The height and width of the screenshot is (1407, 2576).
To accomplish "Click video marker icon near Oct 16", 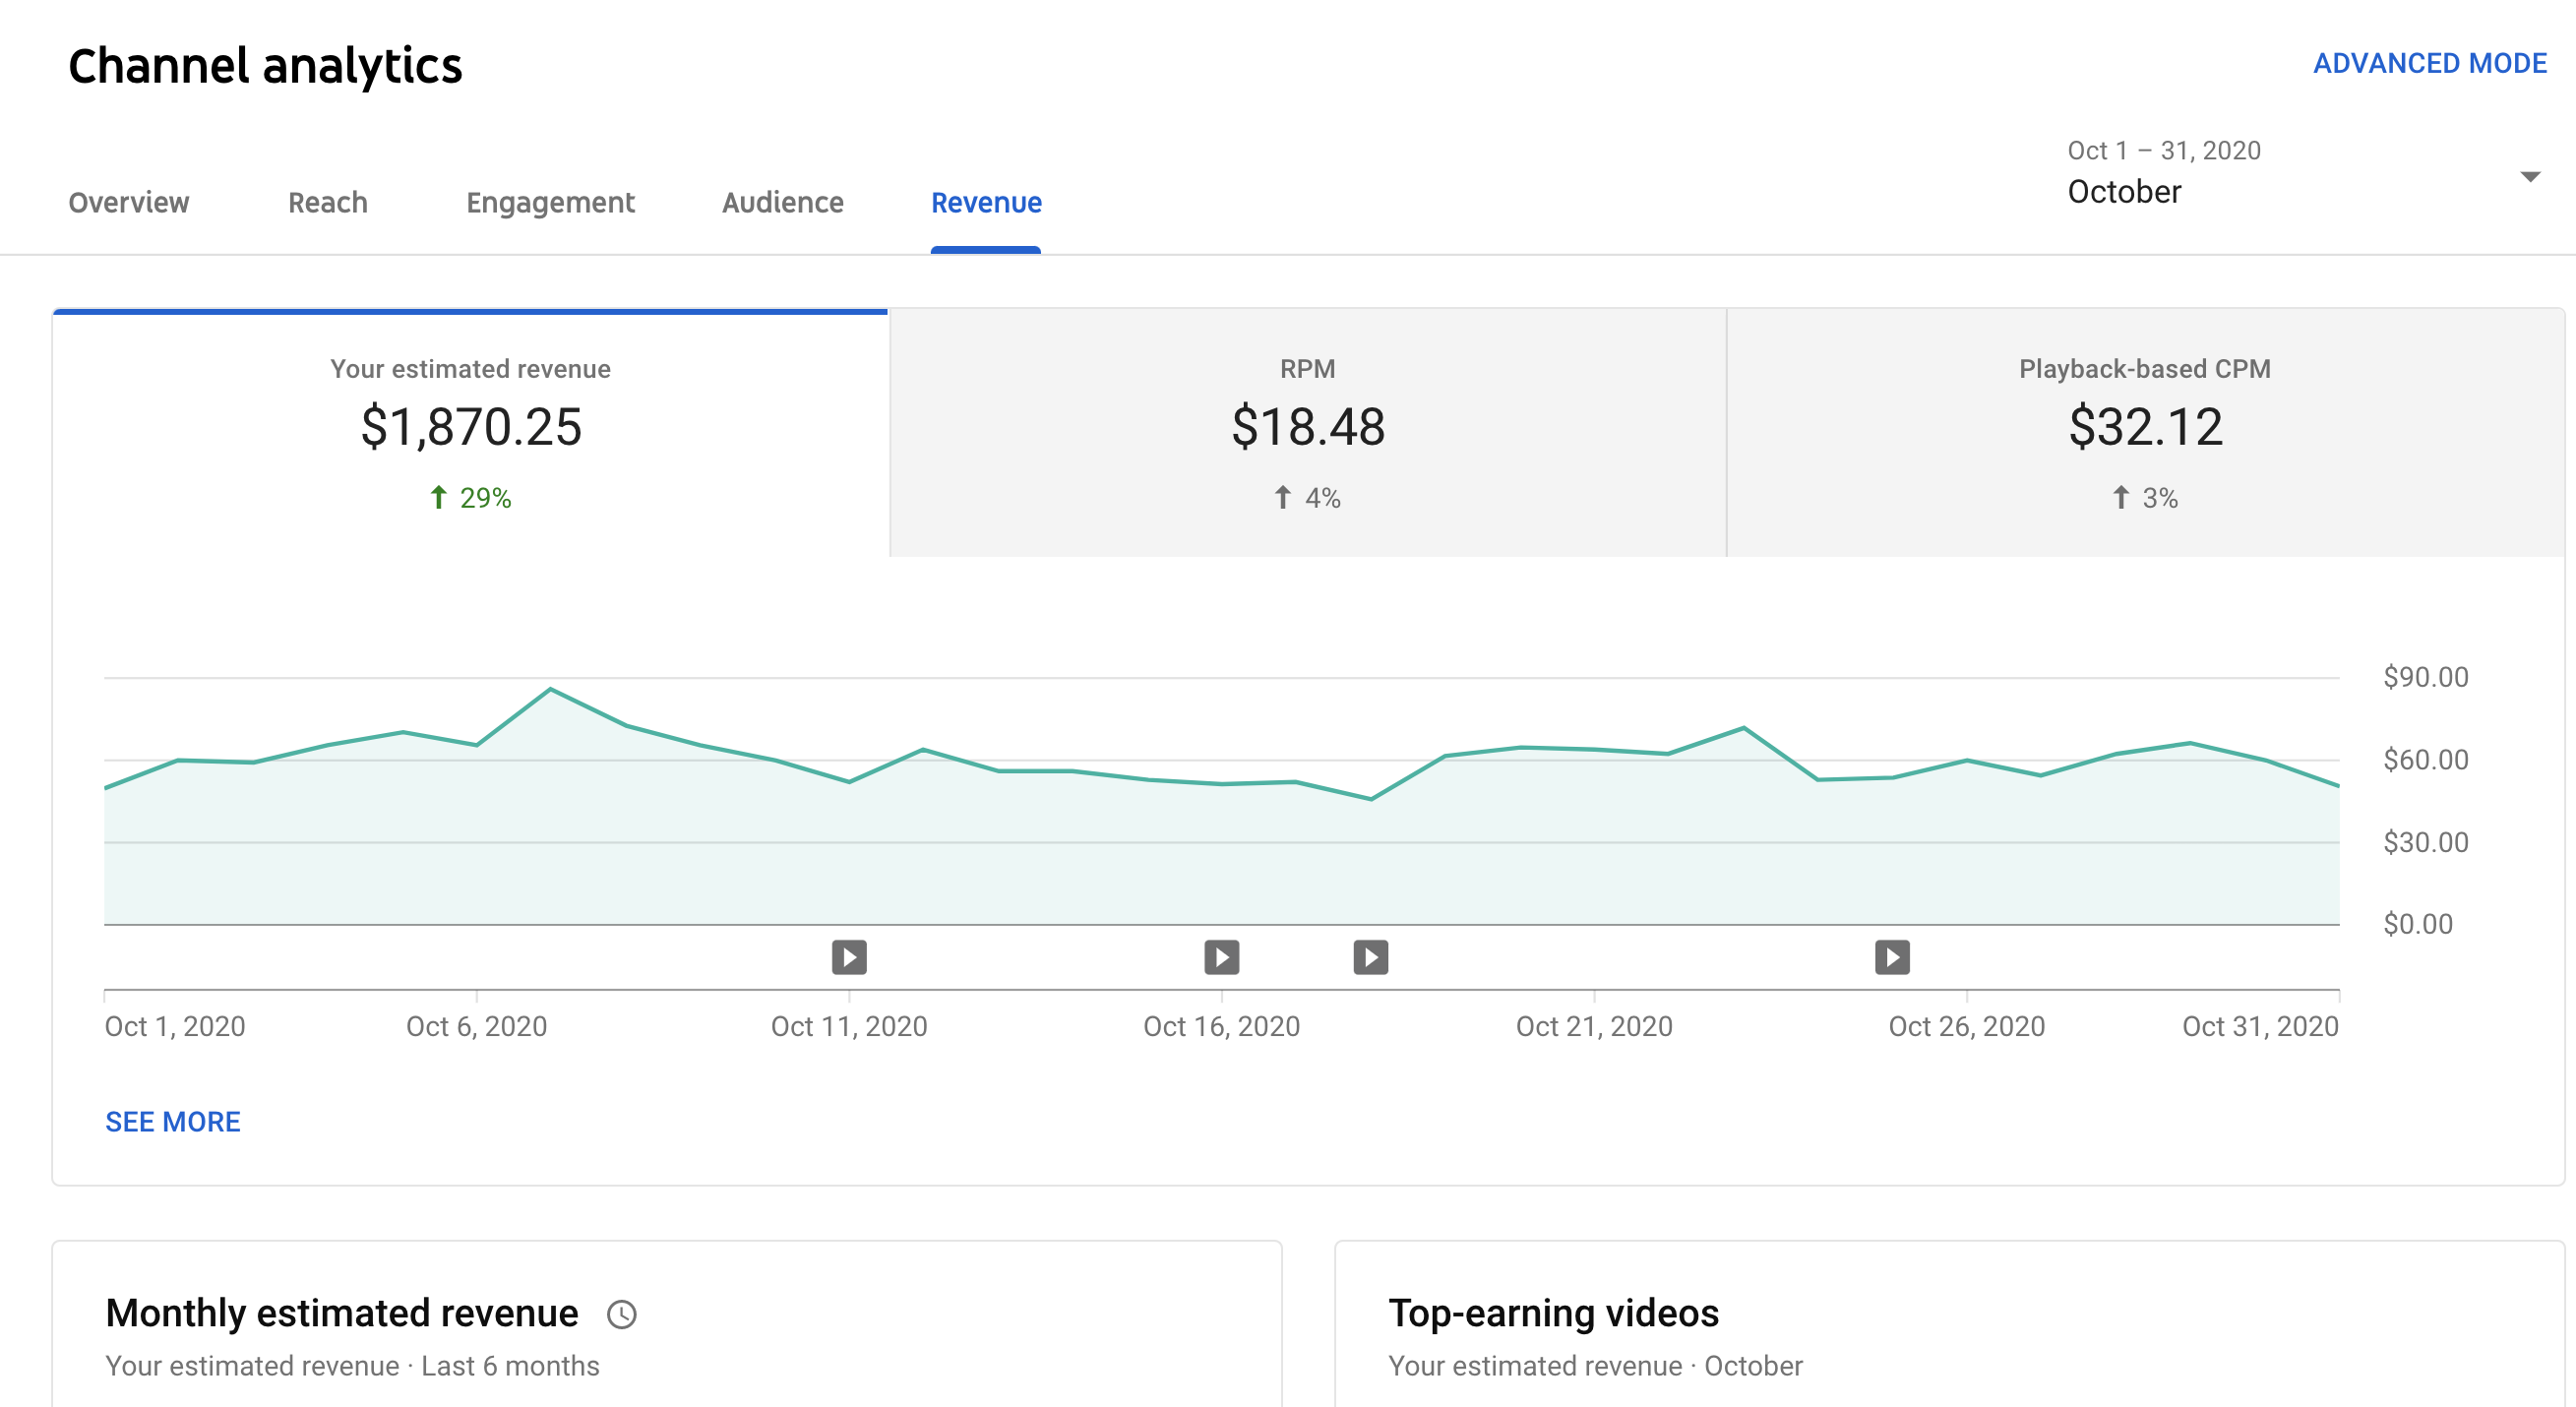I will [x=1221, y=957].
